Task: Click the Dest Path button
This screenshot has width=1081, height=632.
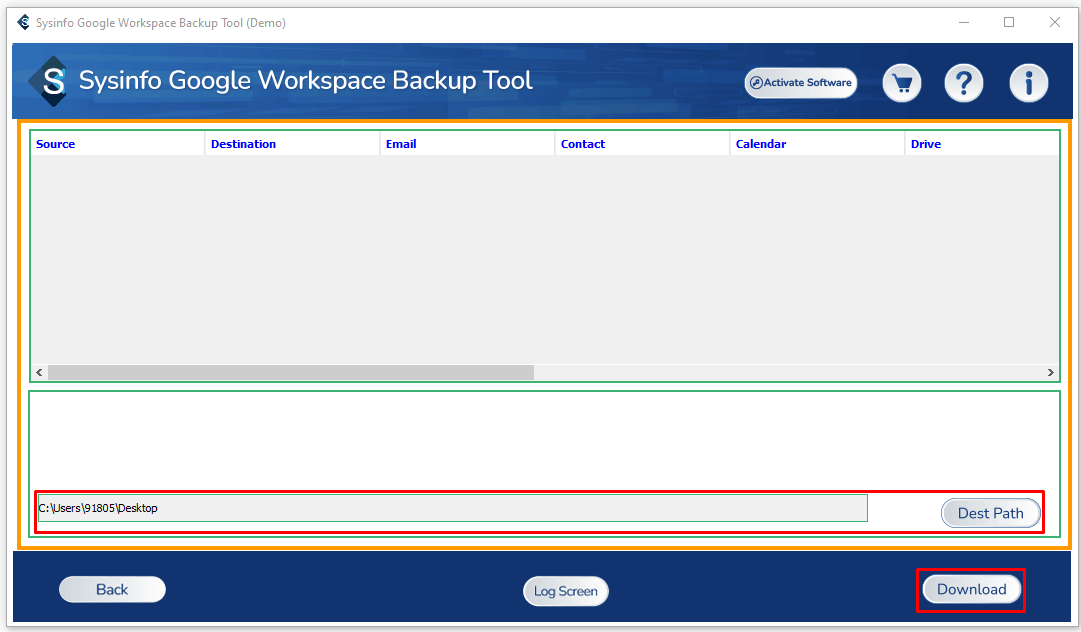Action: [991, 513]
